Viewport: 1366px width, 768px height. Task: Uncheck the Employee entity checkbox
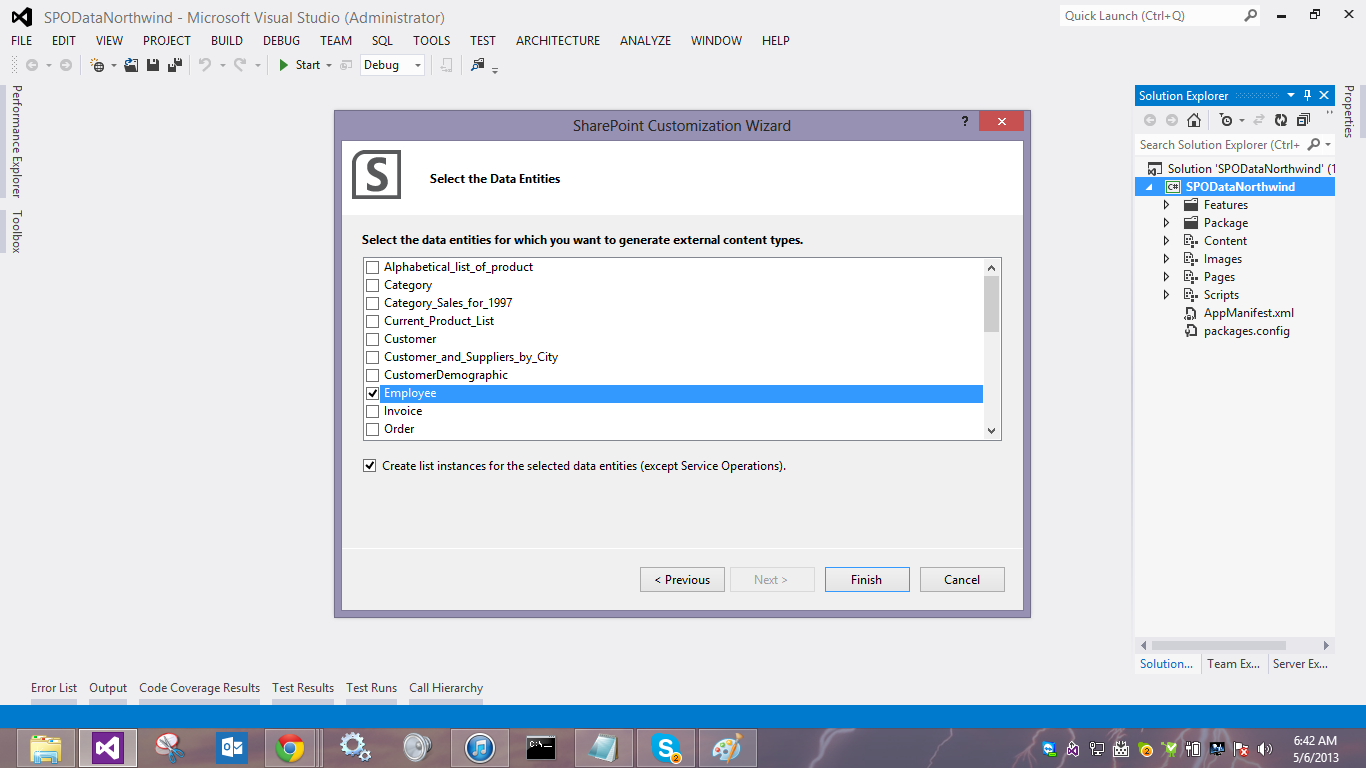(373, 393)
